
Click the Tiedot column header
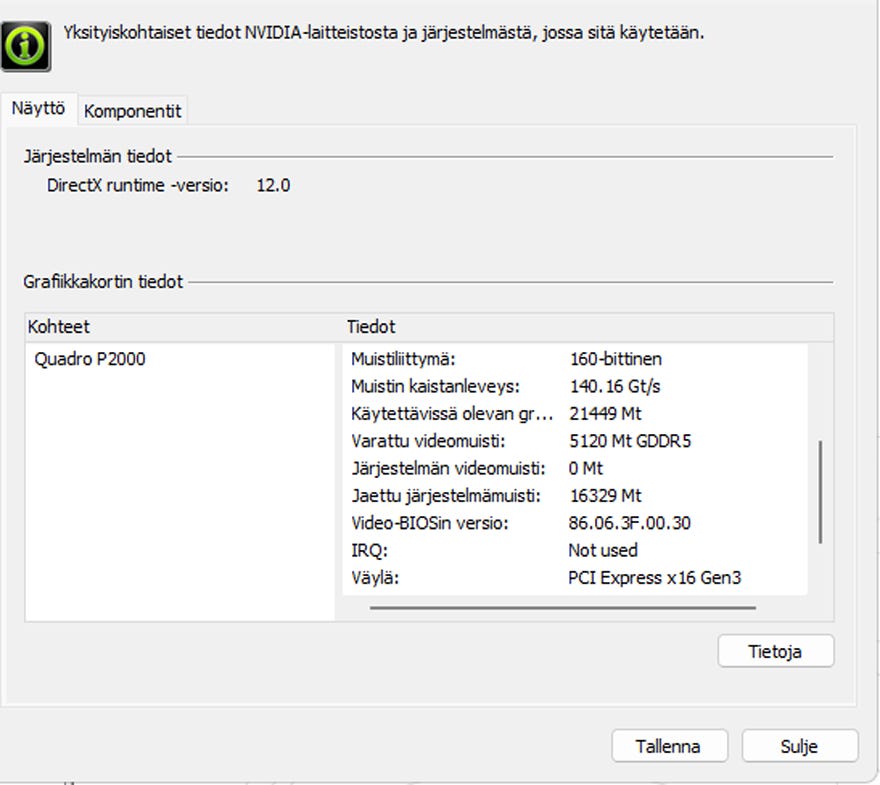click(371, 327)
